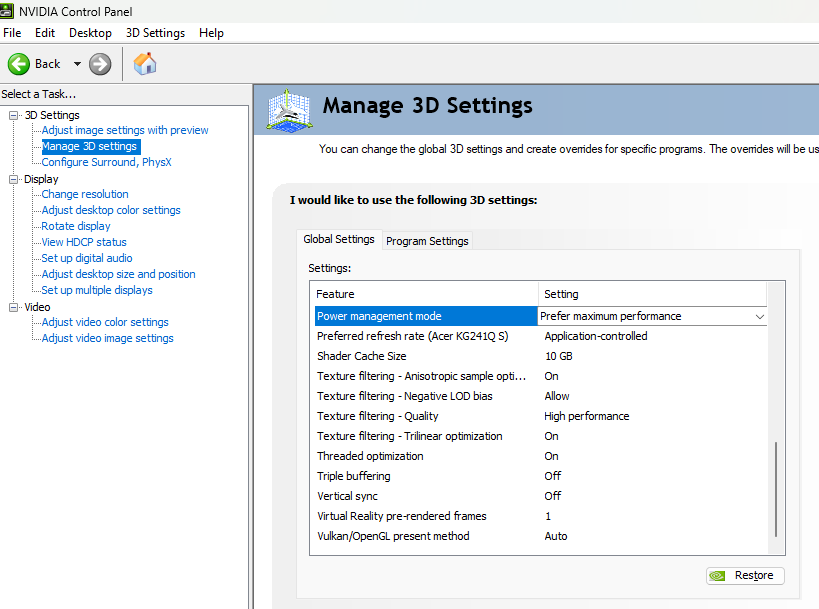
Task: Click the Off value for Triple buffering
Action: pos(553,476)
